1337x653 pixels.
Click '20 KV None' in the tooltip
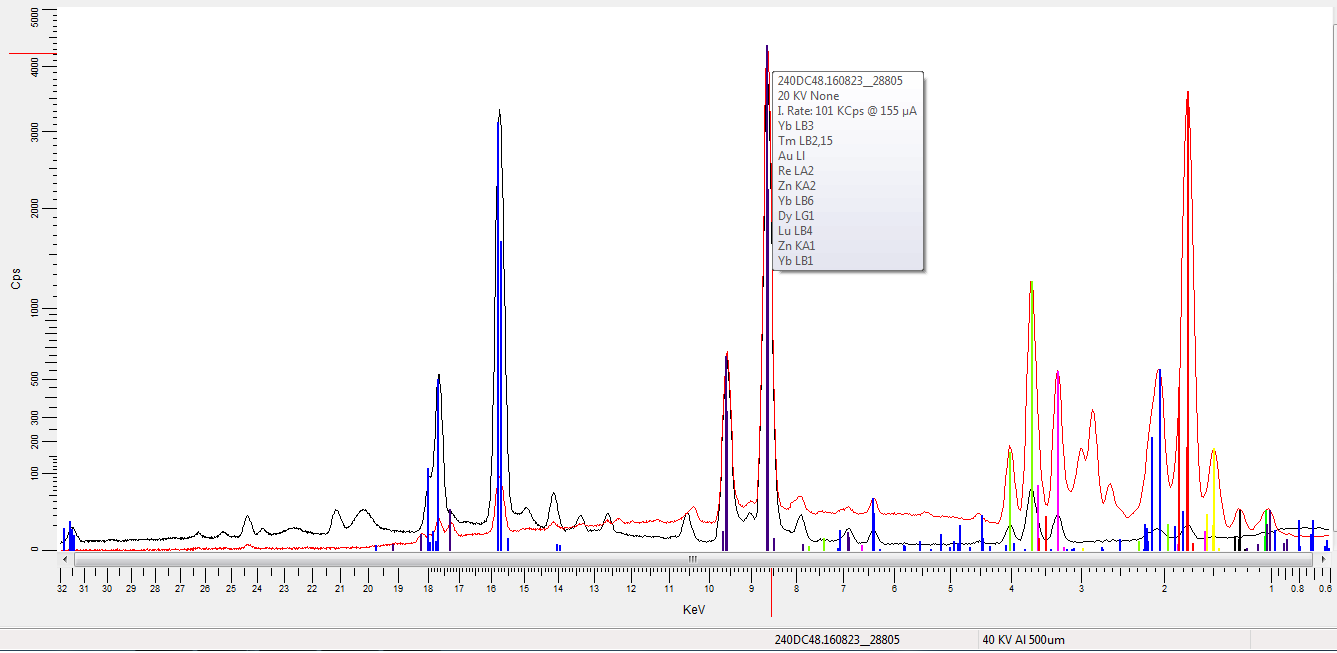point(808,96)
